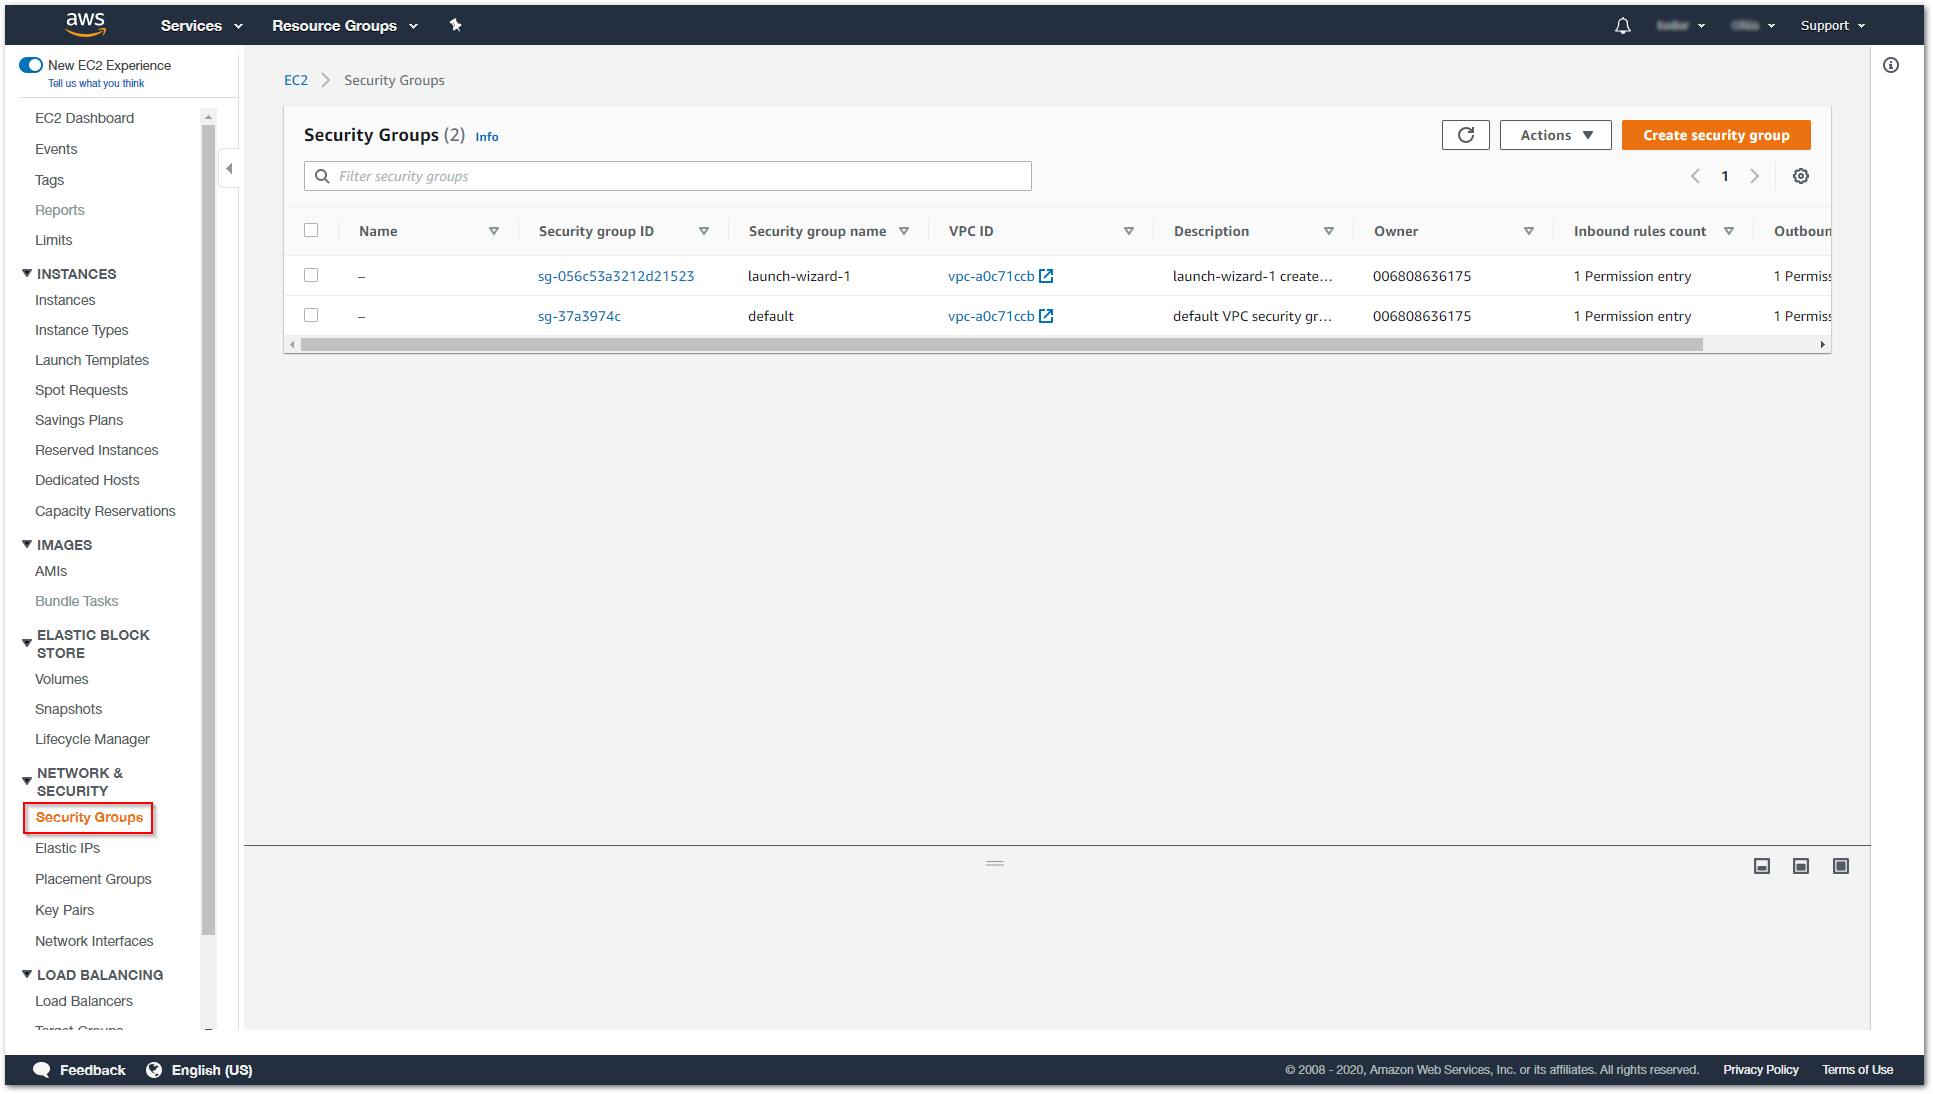The image size is (1933, 1094).
Task: Open Launch Templates in sidebar
Action: [x=92, y=360]
